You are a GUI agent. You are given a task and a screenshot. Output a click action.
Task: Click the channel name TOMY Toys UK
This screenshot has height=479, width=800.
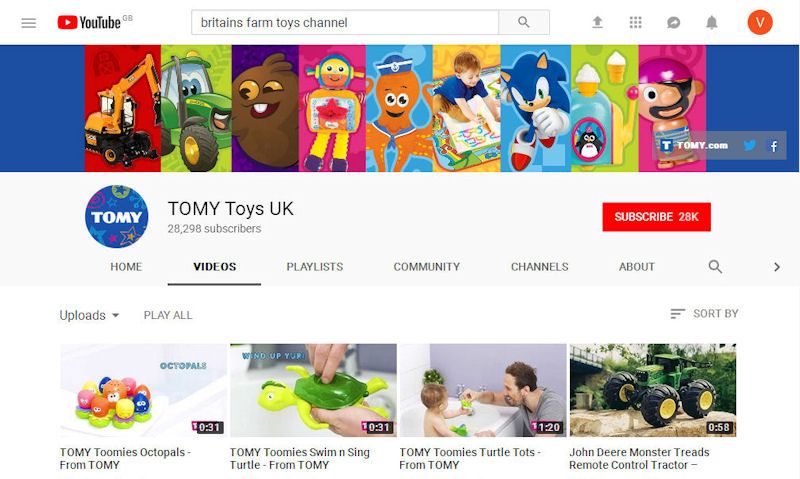pyautogui.click(x=231, y=209)
